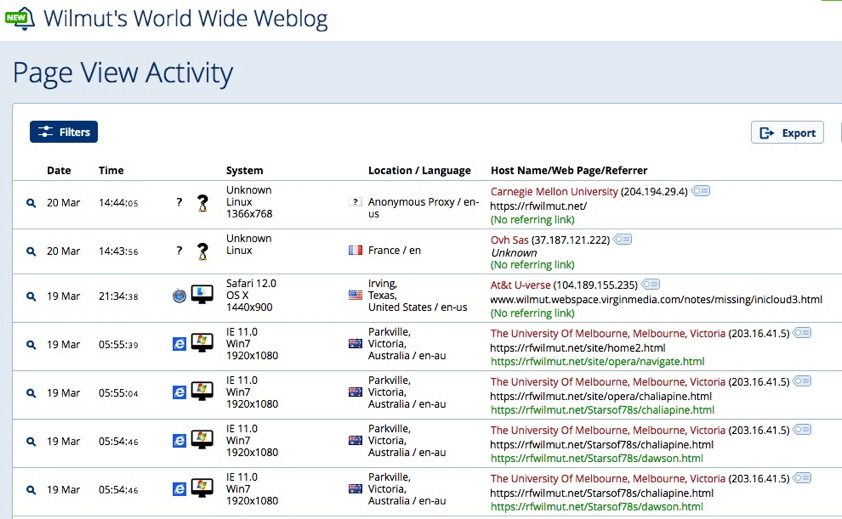The width and height of the screenshot is (842, 519).
Task: Click the Wilmut's World Wide Weblog title
Action: pyautogui.click(x=186, y=18)
